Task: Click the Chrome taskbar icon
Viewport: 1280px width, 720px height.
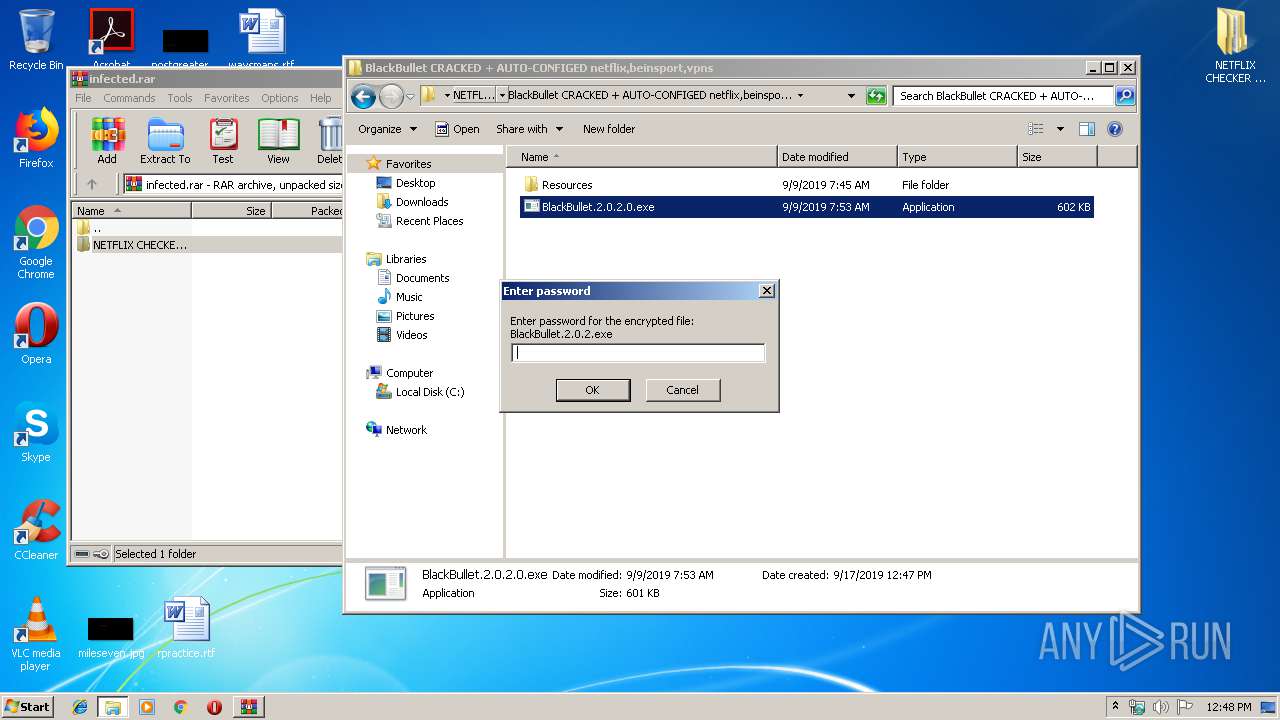Action: click(x=180, y=707)
